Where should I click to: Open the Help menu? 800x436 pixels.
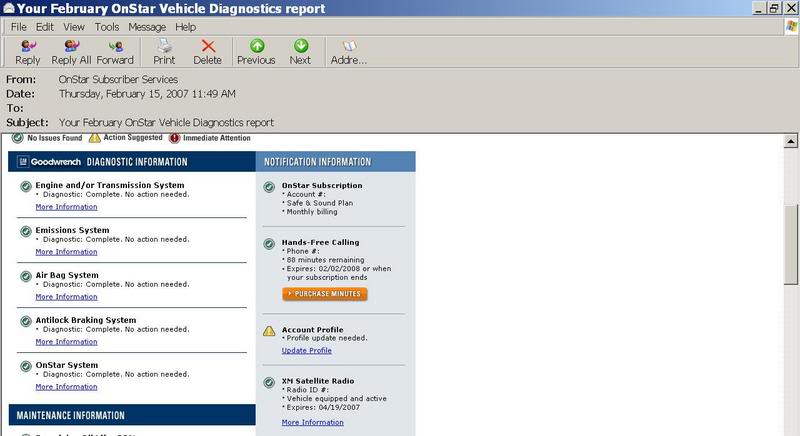click(185, 27)
